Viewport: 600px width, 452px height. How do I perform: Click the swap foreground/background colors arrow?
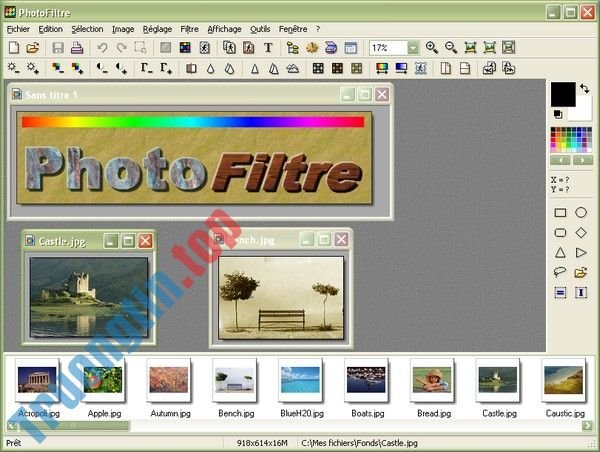coord(584,89)
